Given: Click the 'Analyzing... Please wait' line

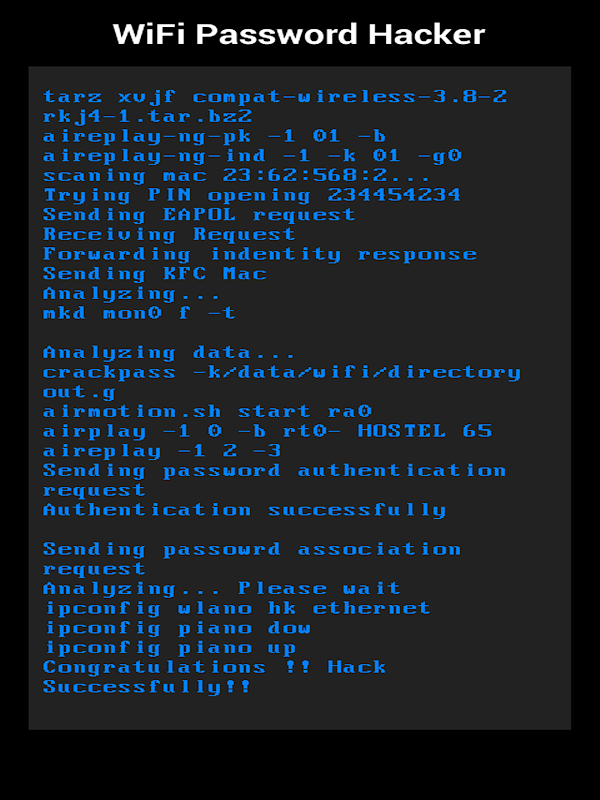Looking at the screenshot, I should 222,589.
